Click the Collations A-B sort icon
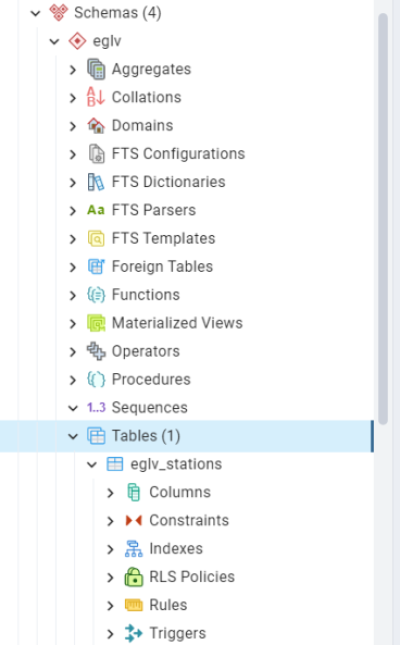The image size is (400, 645). pos(96,97)
